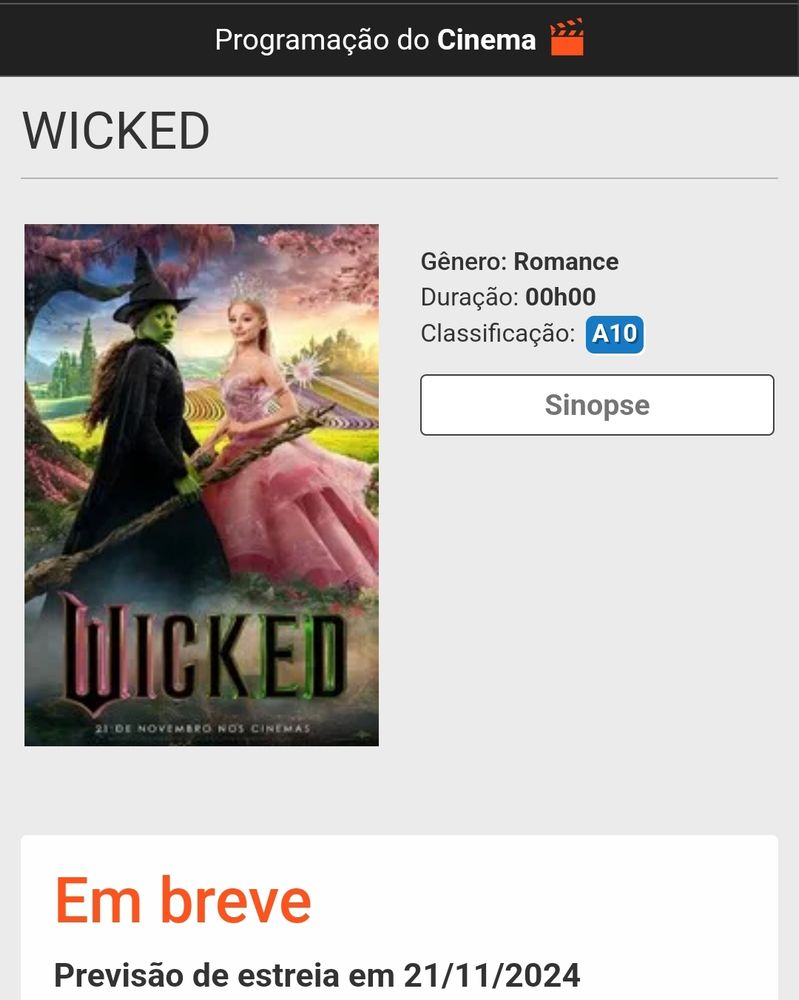Click the word Cinema in the header
Screen dimensions: 799x1000
(486, 40)
